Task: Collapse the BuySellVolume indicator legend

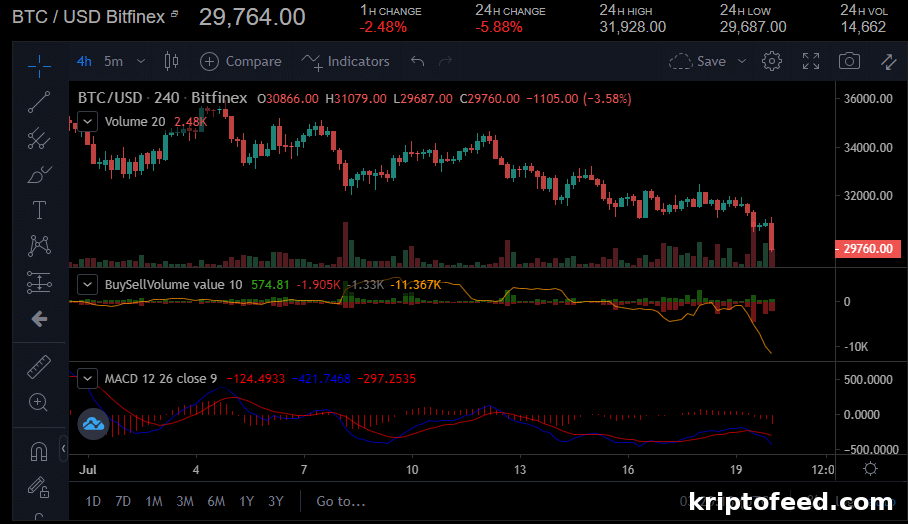Action: tap(87, 284)
